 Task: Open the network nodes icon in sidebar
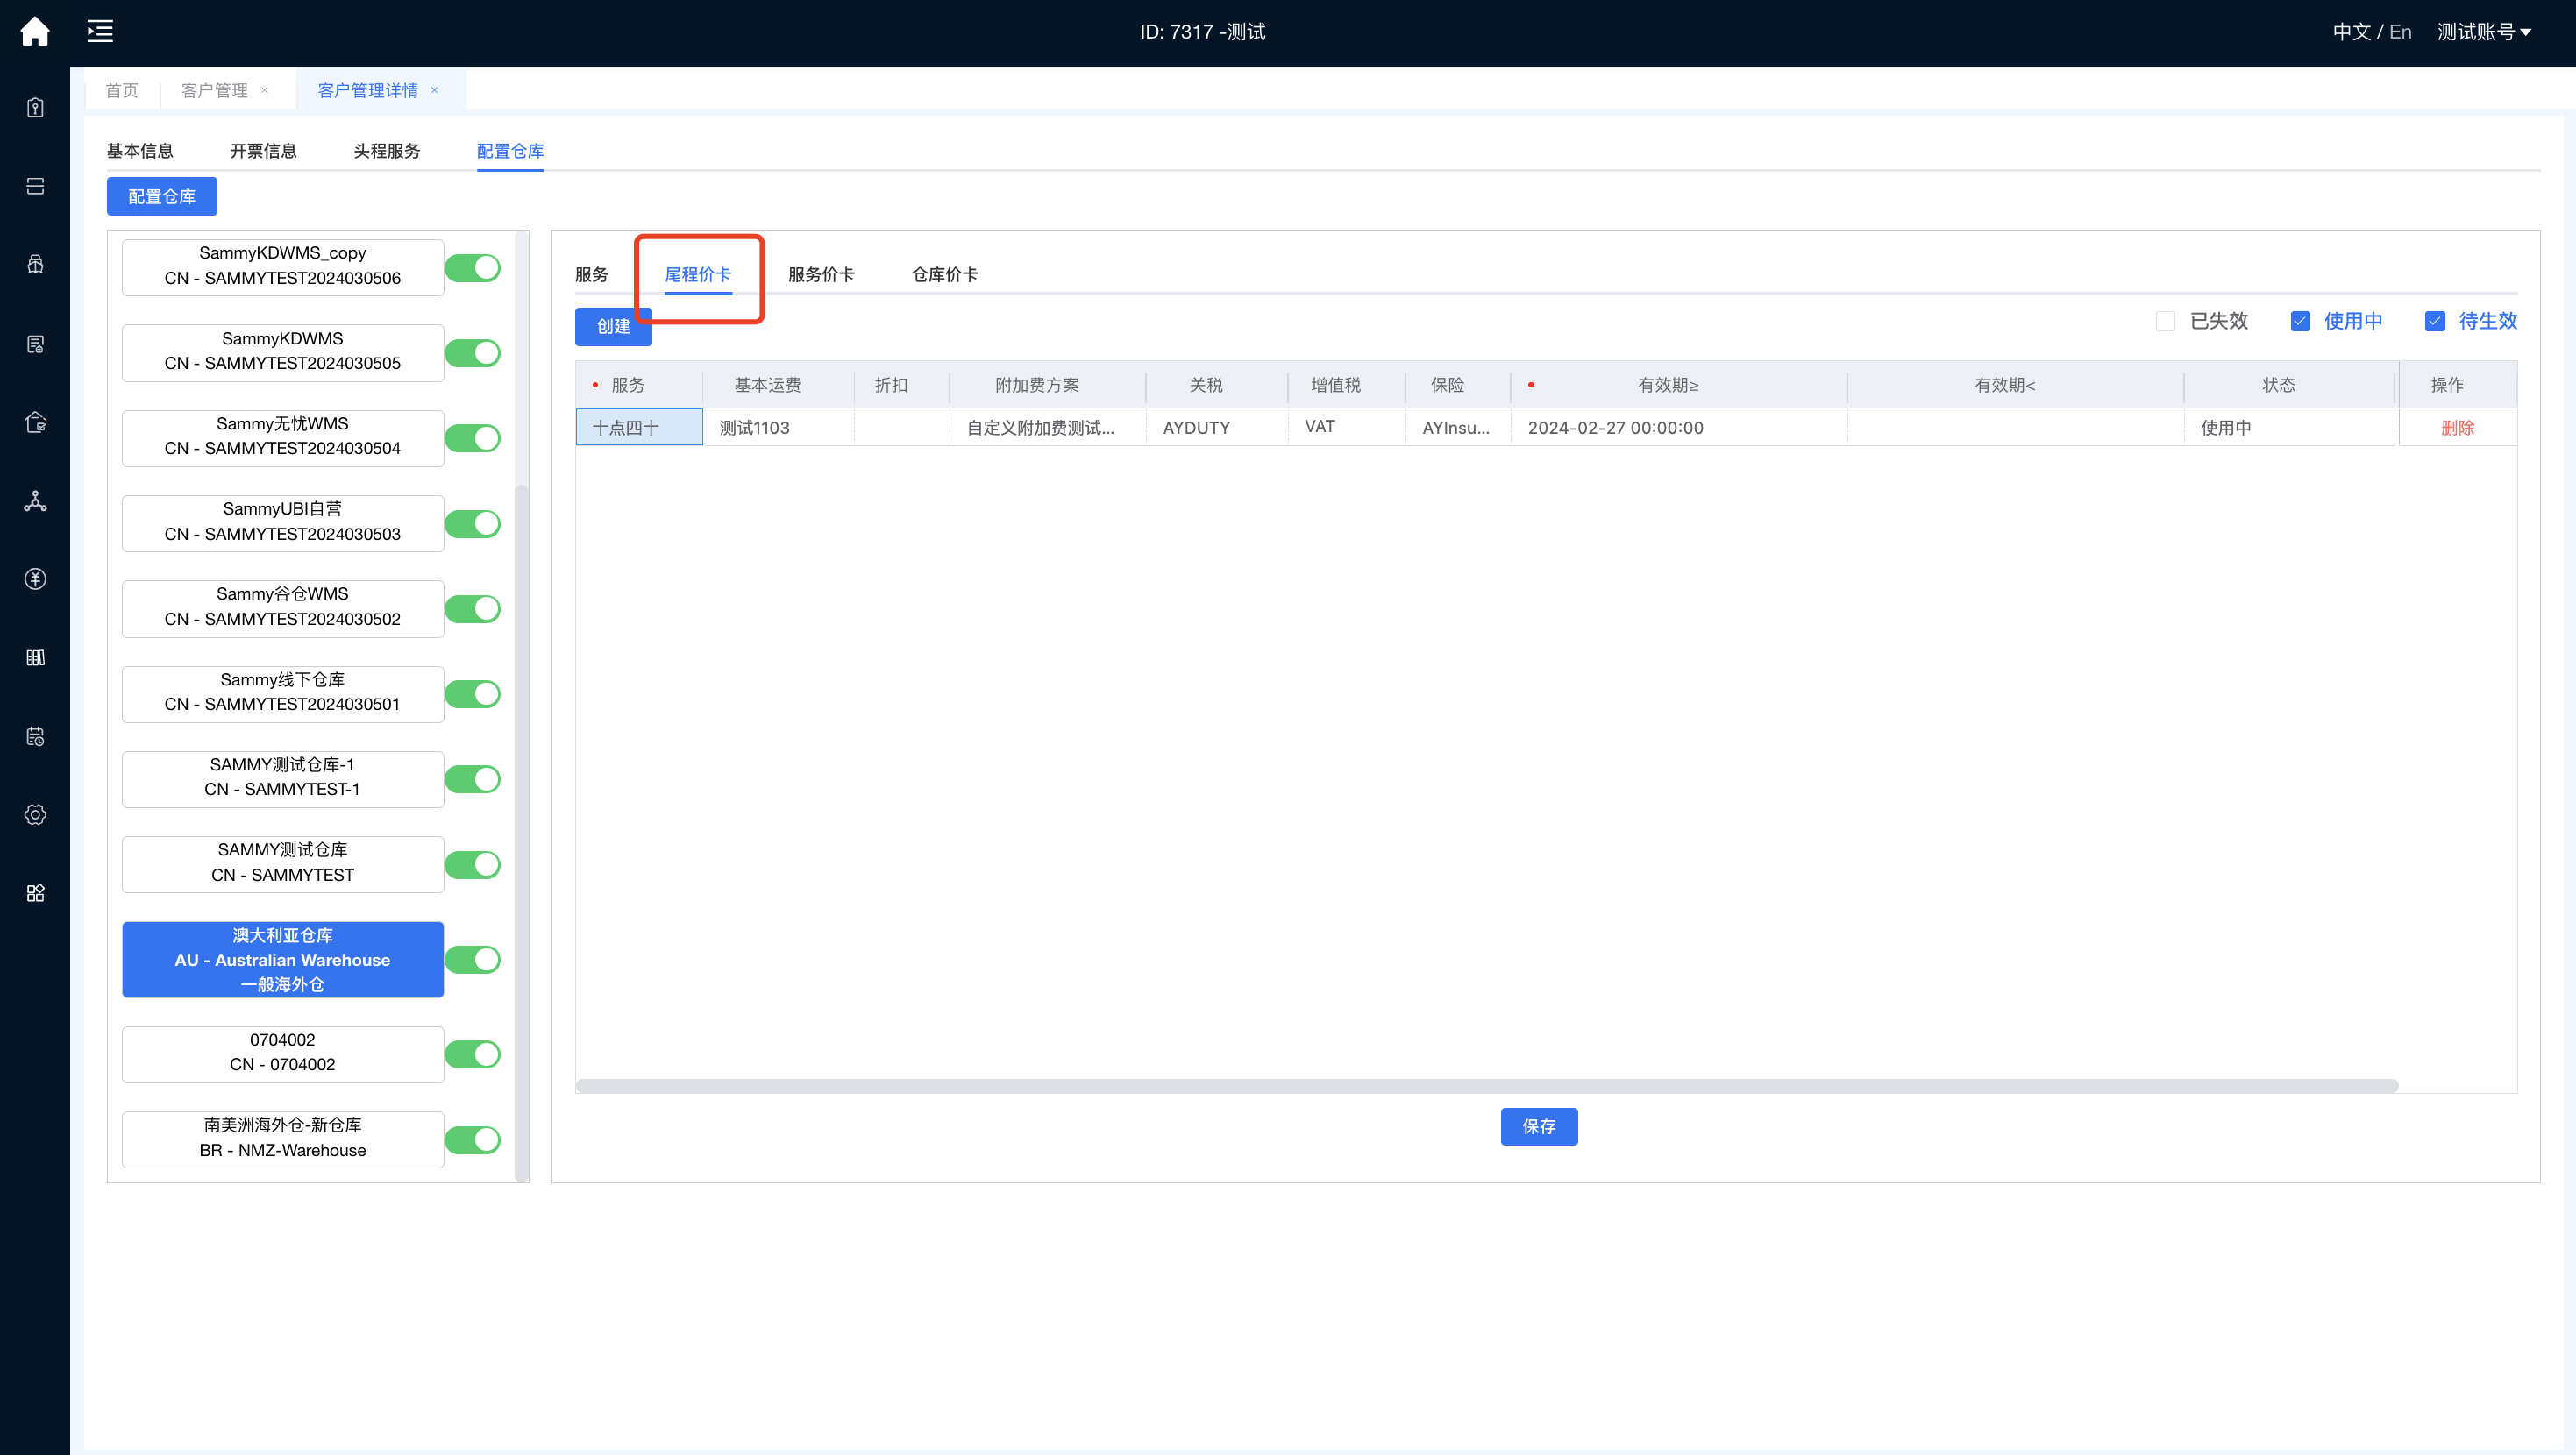[35, 501]
